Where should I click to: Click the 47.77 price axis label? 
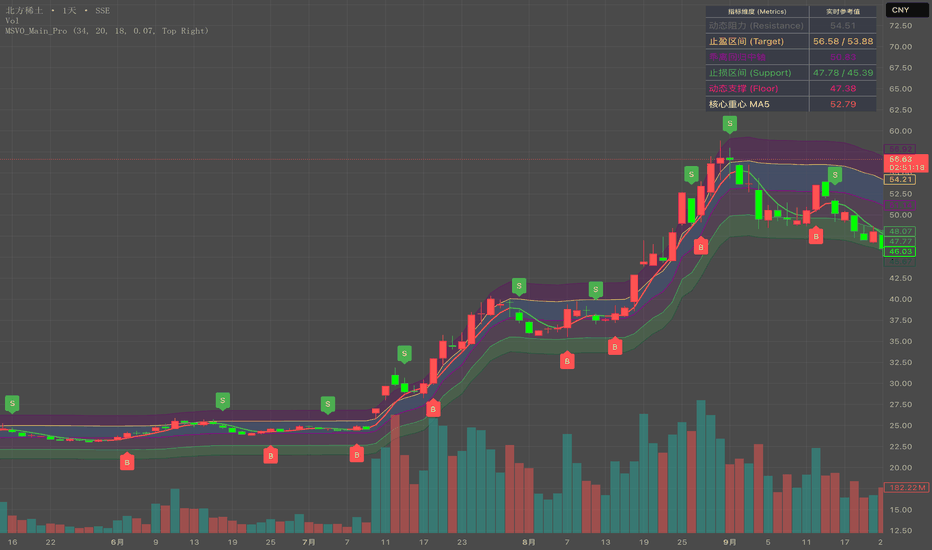point(900,241)
